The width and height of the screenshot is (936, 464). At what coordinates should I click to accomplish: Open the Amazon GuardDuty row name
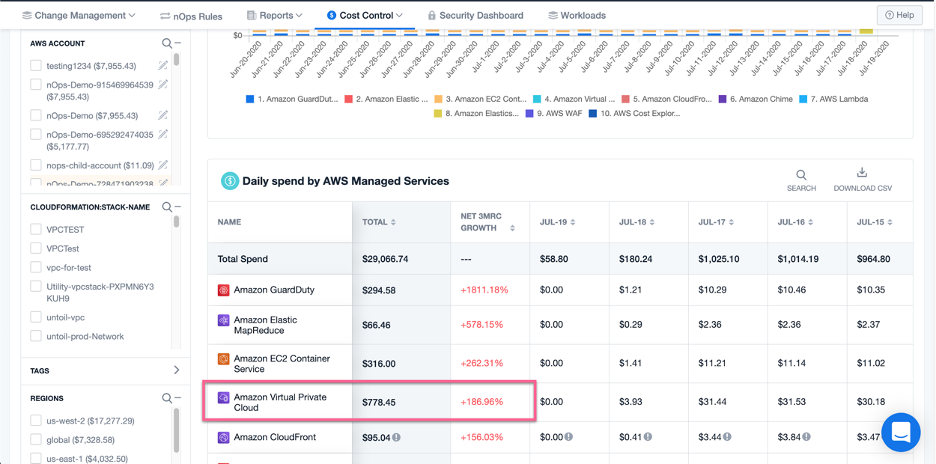coord(274,290)
